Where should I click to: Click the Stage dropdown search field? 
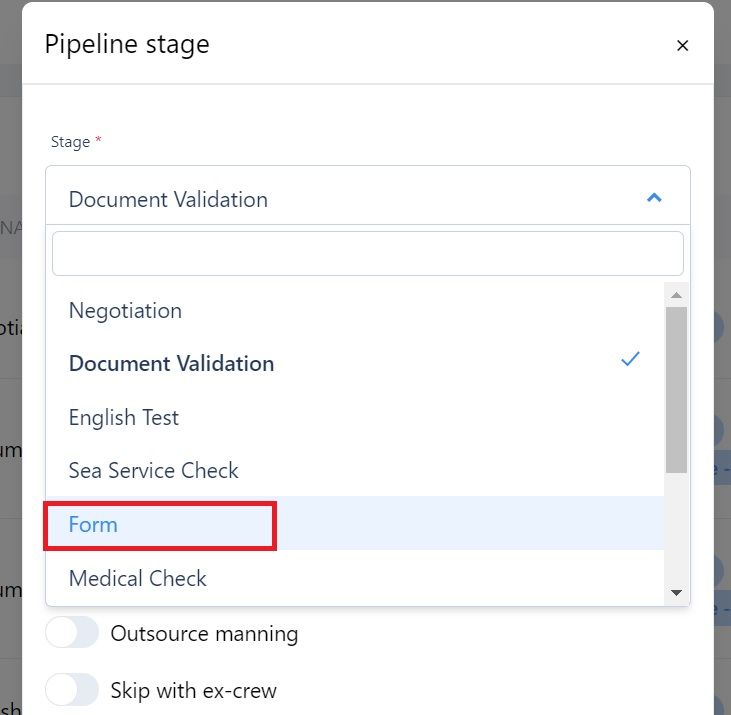click(x=368, y=254)
